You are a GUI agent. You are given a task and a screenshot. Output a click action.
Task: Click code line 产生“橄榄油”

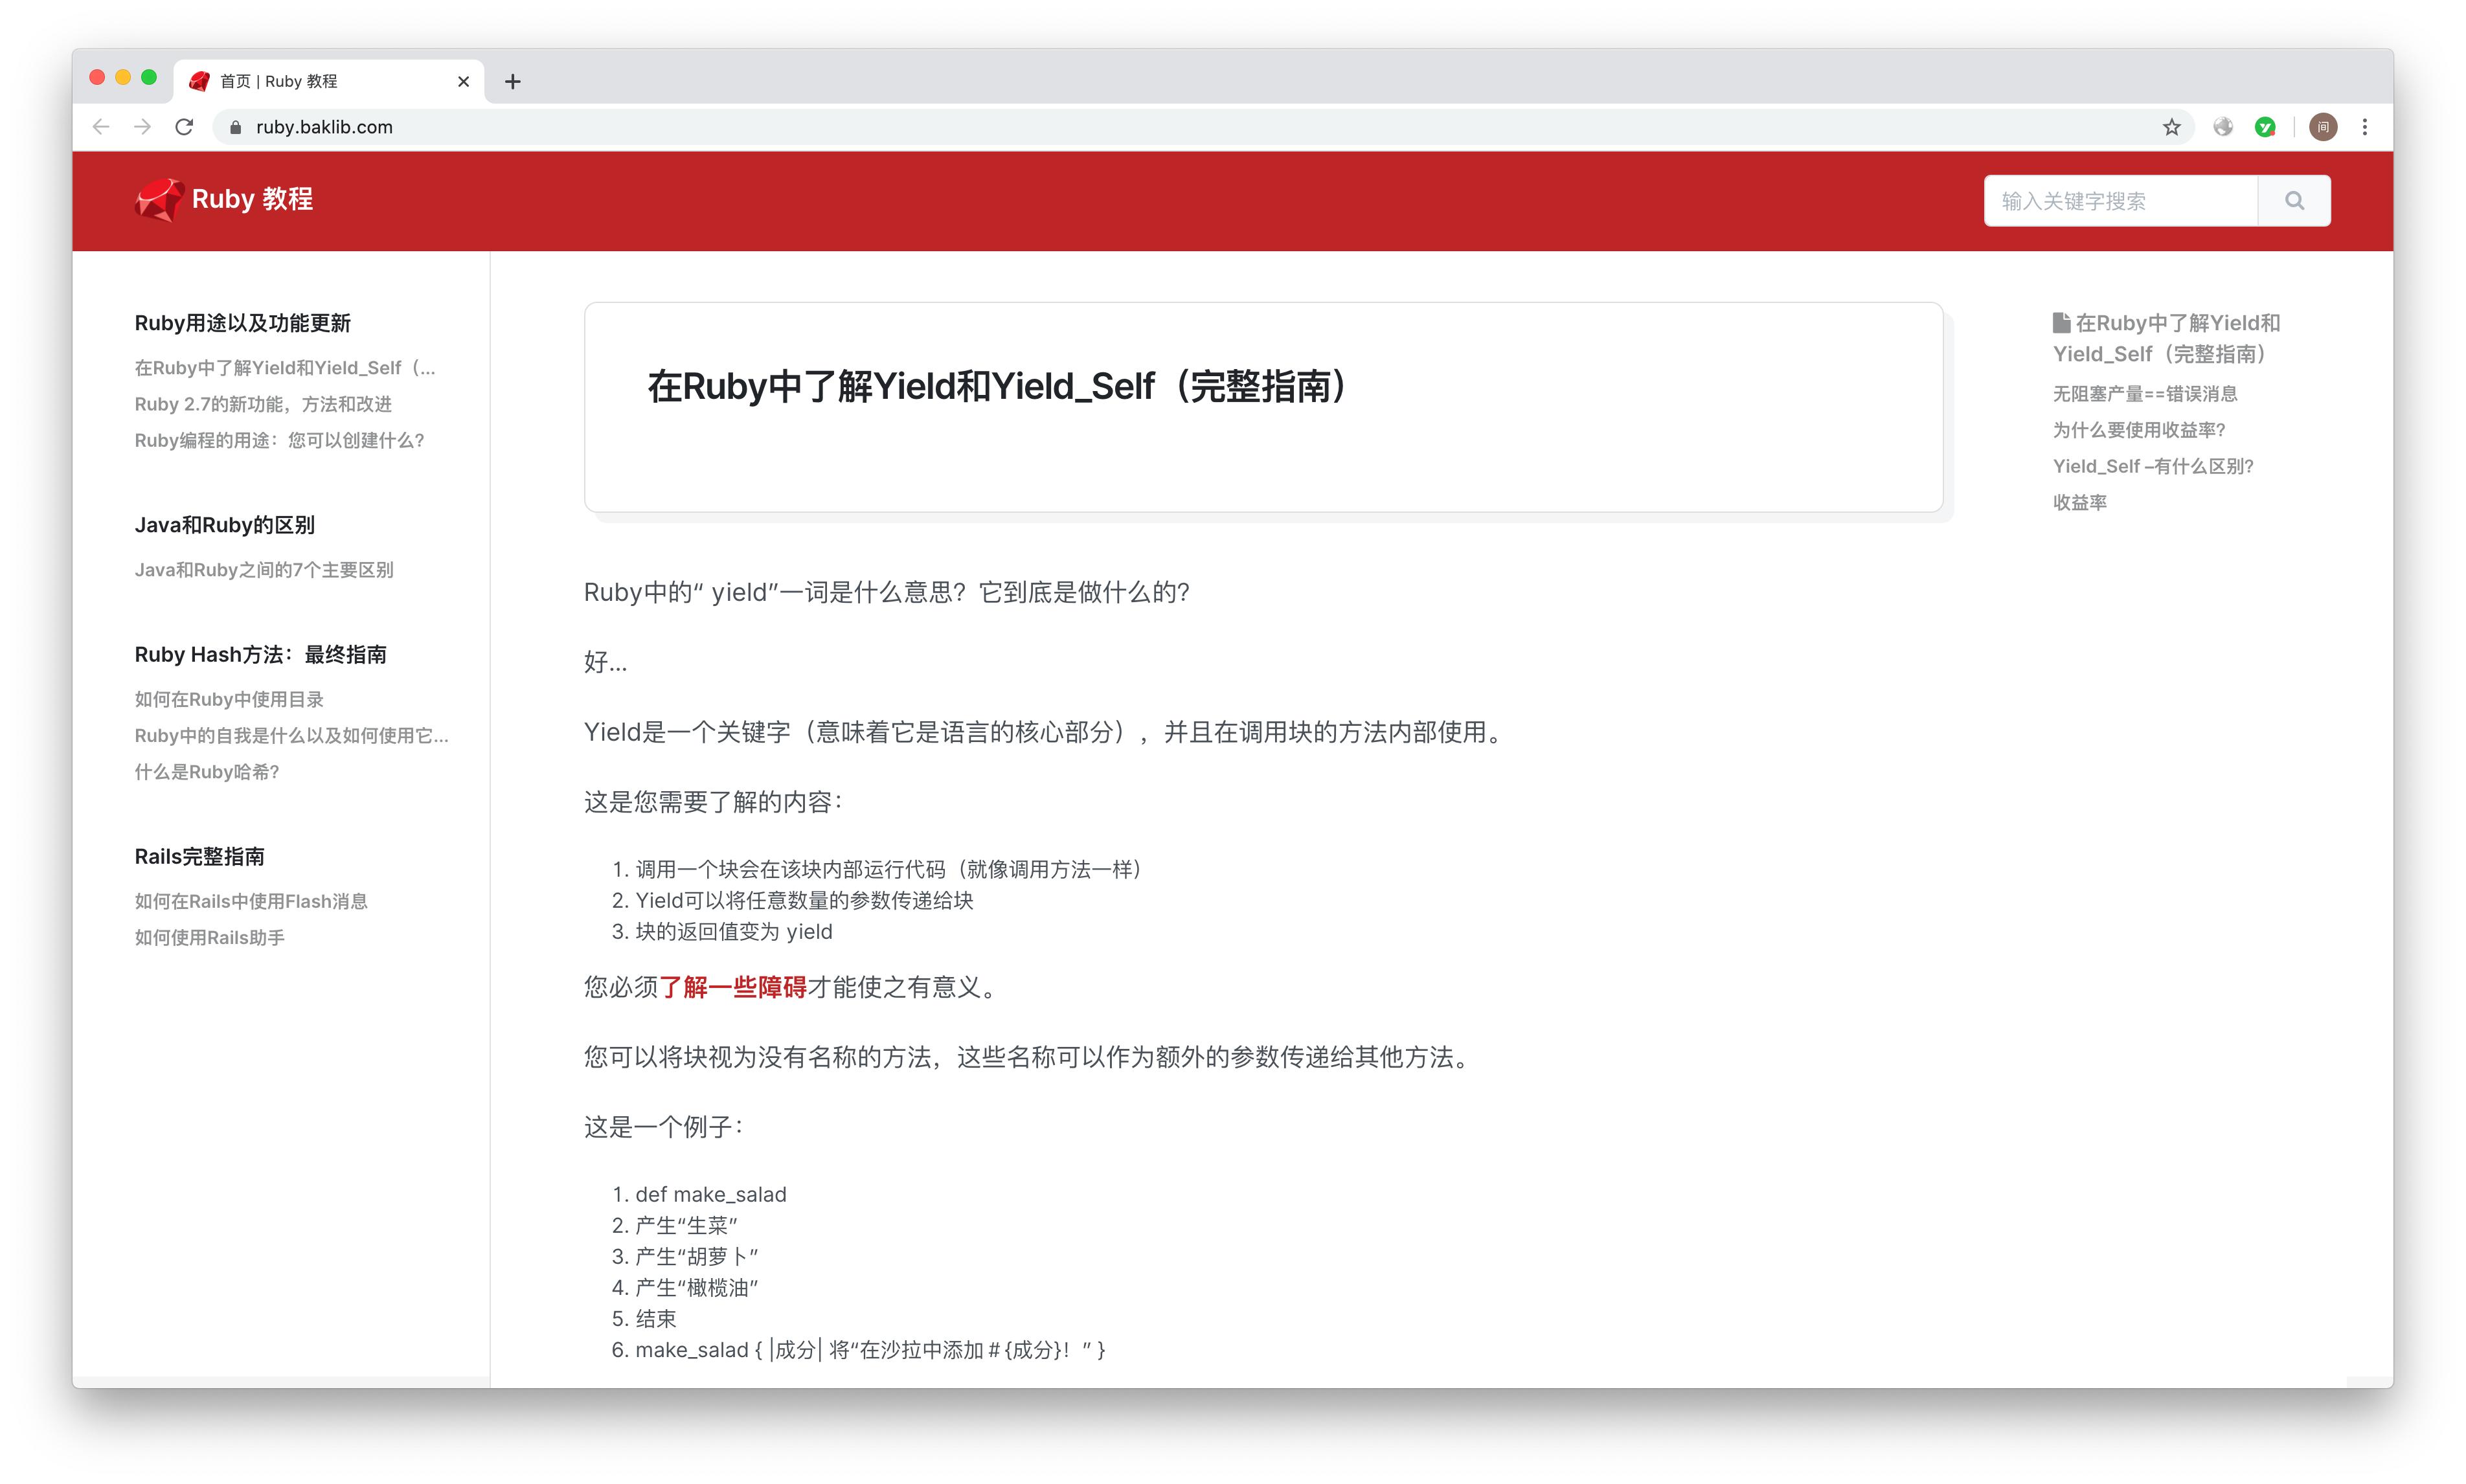click(696, 1287)
